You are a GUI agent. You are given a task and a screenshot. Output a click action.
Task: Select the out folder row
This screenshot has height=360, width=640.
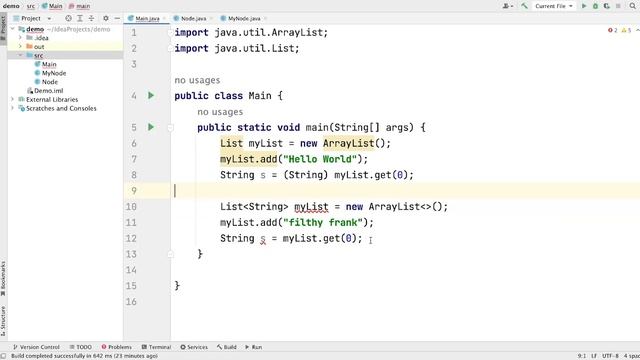(x=65, y=47)
